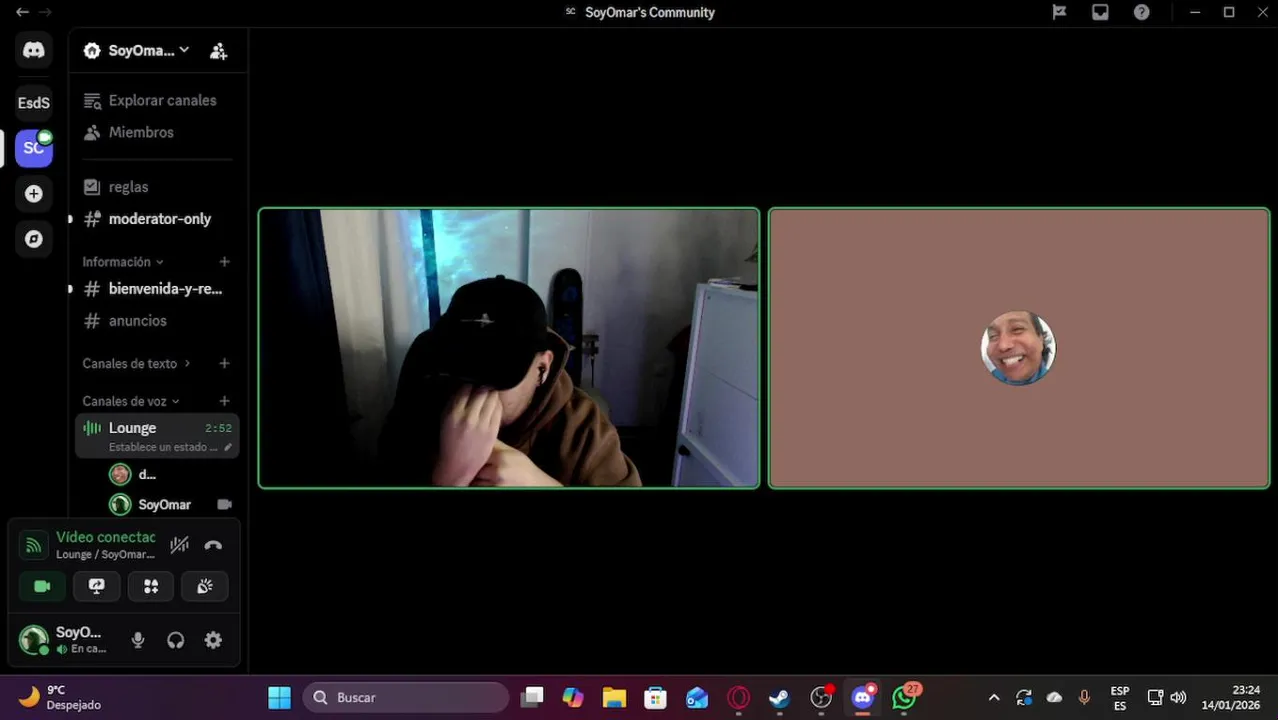Click SoyOmar's camera indicator in voice list
The image size is (1278, 720).
point(225,505)
